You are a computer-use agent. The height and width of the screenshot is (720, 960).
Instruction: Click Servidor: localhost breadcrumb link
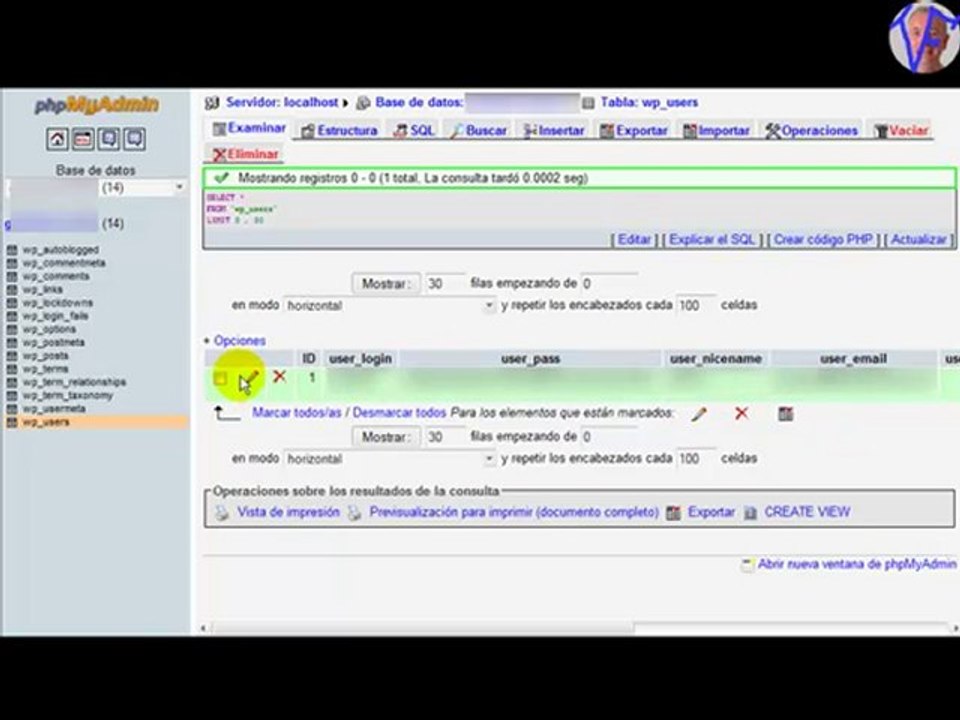click(x=282, y=102)
